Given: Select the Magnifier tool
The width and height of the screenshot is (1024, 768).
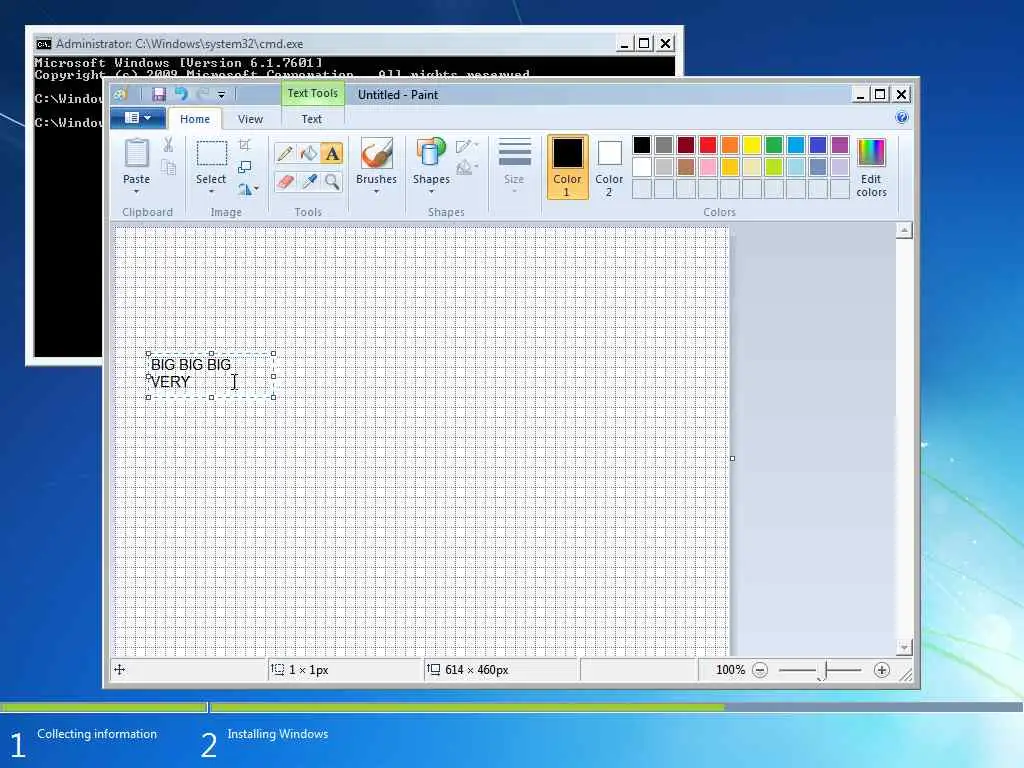Looking at the screenshot, I should tap(332, 181).
